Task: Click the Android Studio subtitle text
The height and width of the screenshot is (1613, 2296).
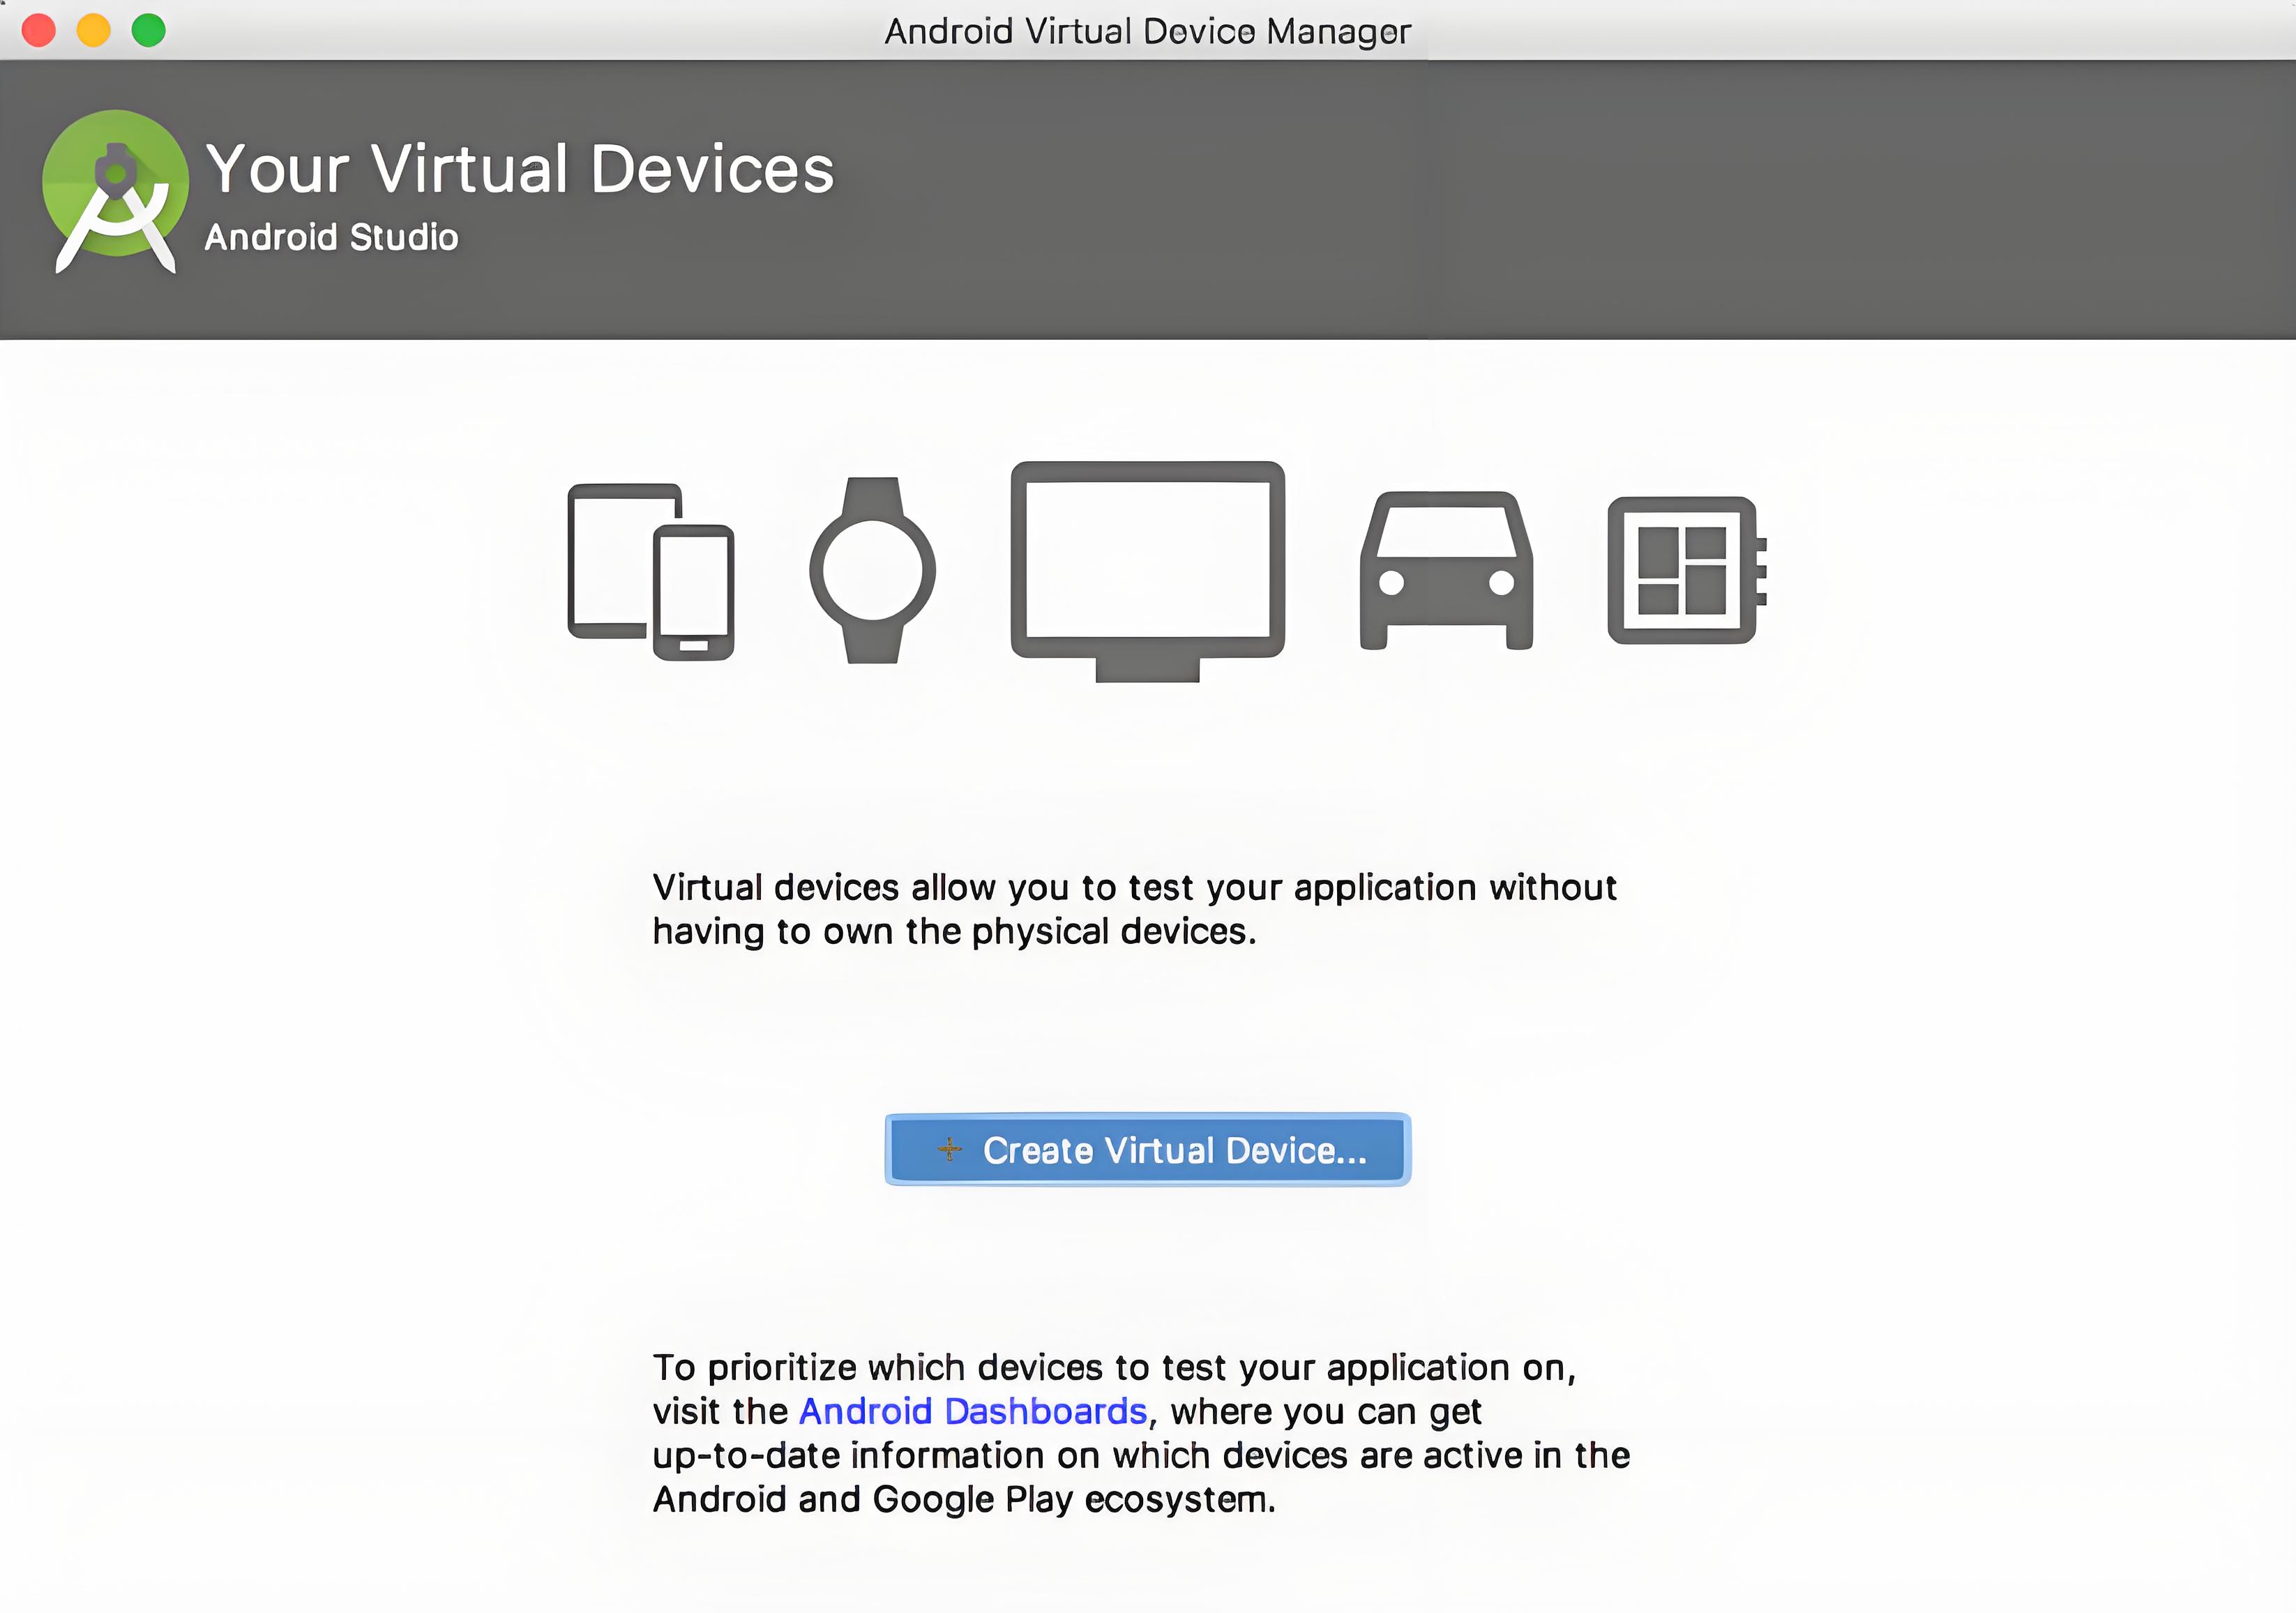Action: pyautogui.click(x=331, y=237)
